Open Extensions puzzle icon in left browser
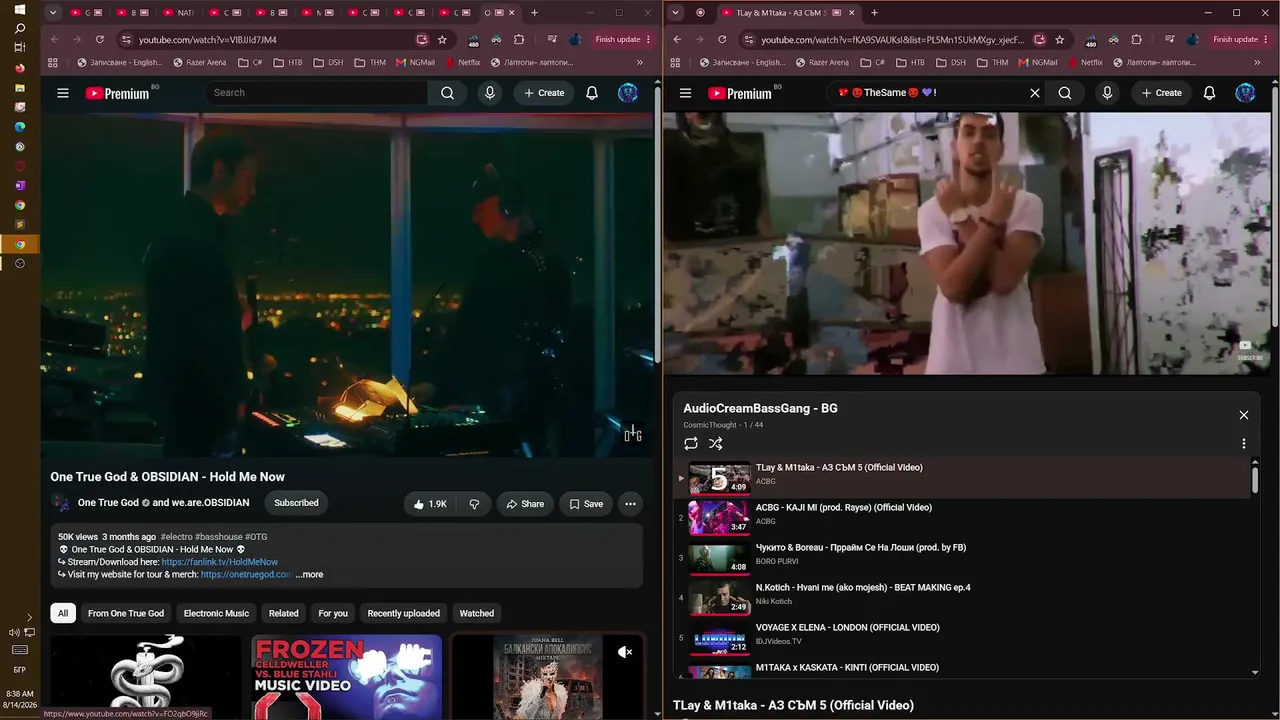The image size is (1280, 720). pyautogui.click(x=519, y=40)
